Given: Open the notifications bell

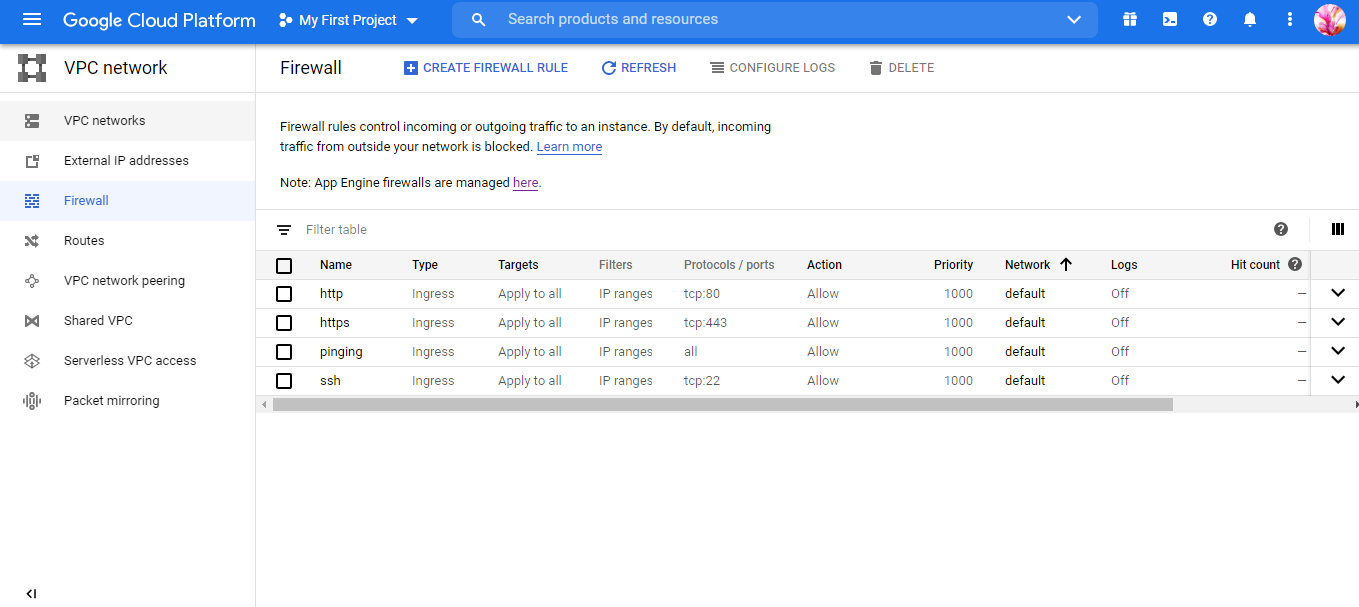Looking at the screenshot, I should (x=1249, y=20).
